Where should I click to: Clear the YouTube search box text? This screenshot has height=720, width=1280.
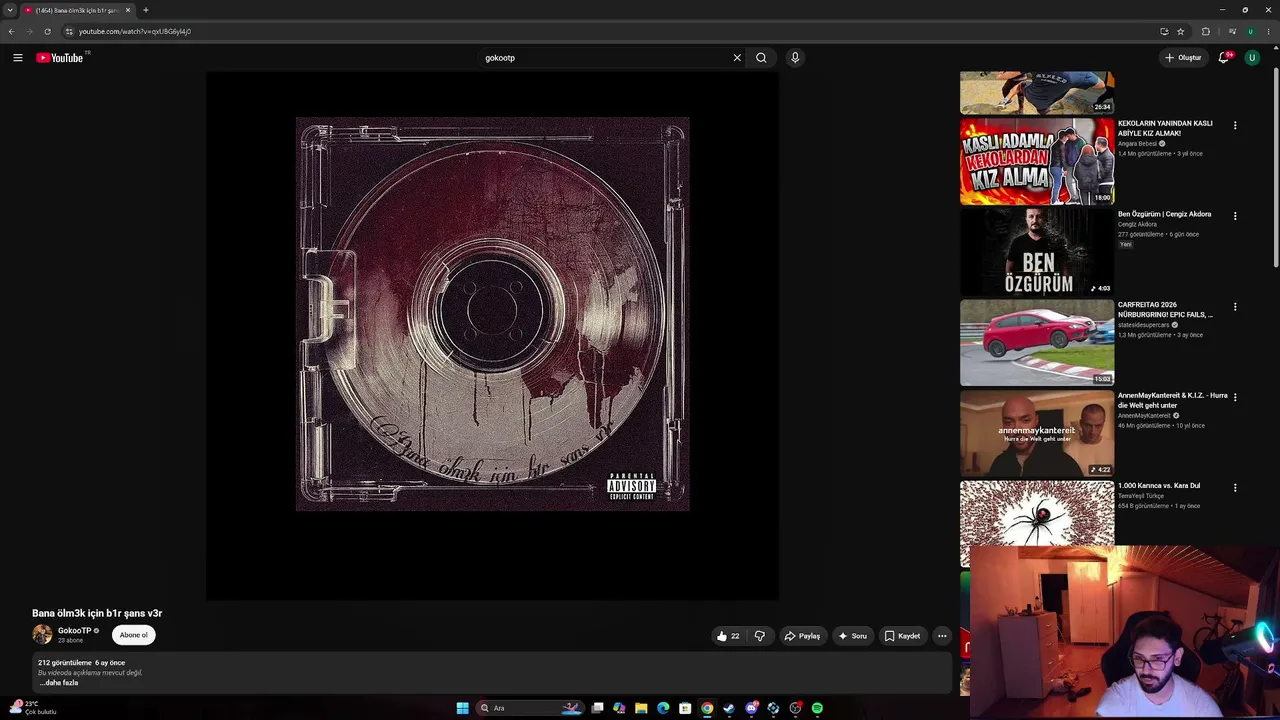pyautogui.click(x=737, y=58)
